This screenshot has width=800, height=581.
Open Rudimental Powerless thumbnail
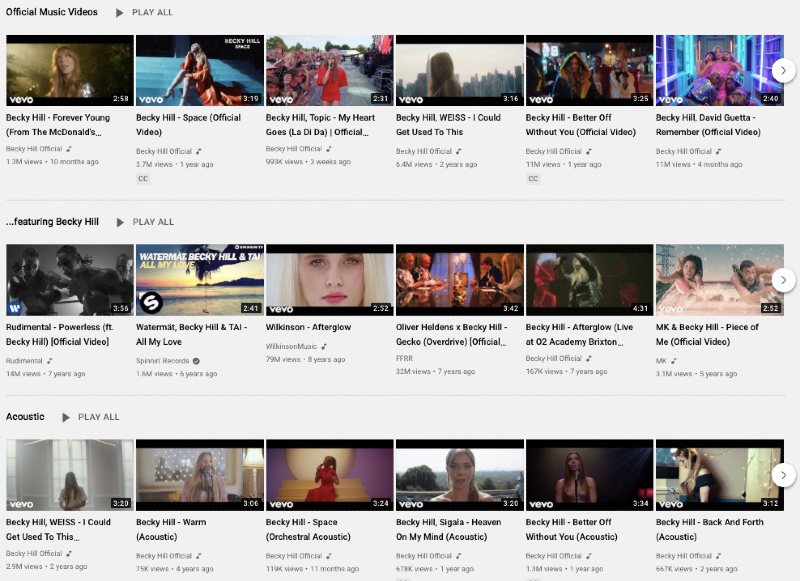(70, 280)
